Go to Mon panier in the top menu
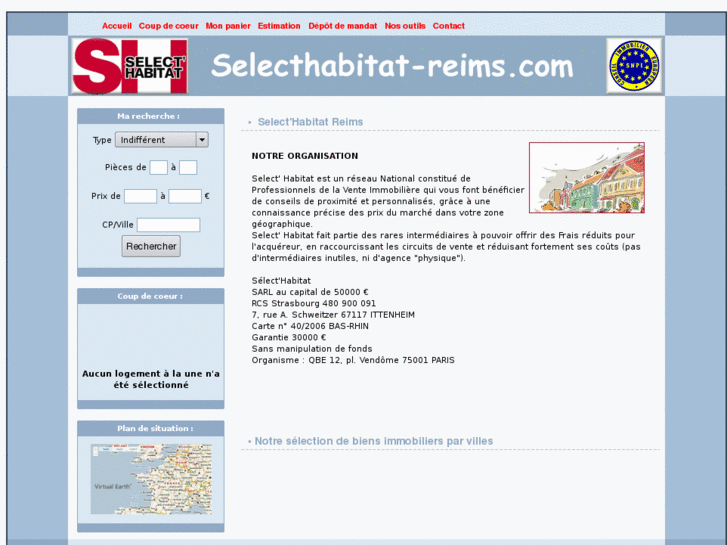The width and height of the screenshot is (727, 545). click(x=228, y=26)
